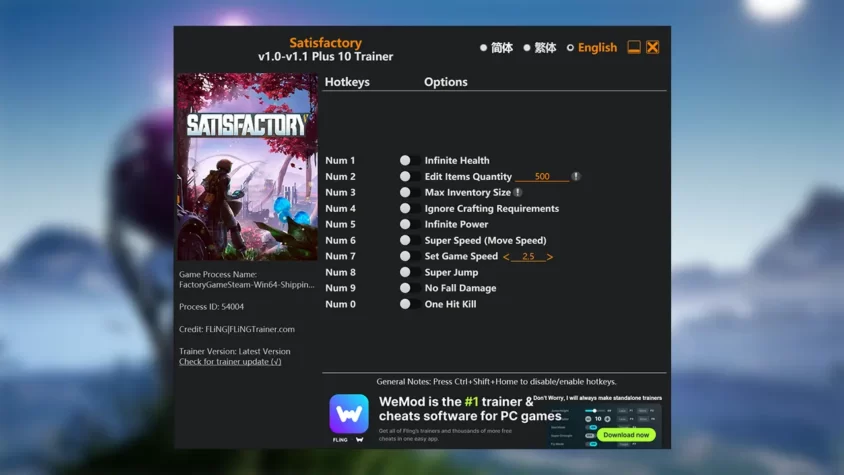Click the Download now button
Image resolution: width=844 pixels, height=475 pixels.
click(x=626, y=435)
